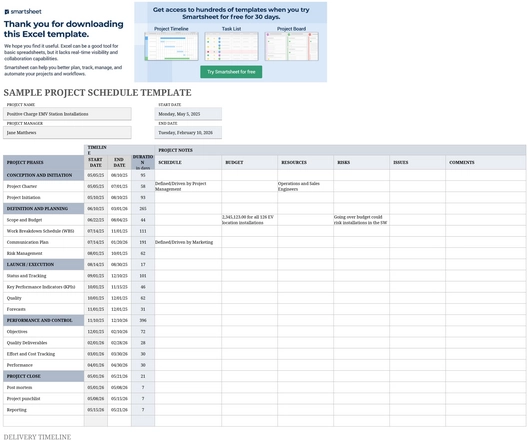This screenshot has height=441, width=528.
Task: Select the Communication Plan row label
Action: click(x=44, y=242)
